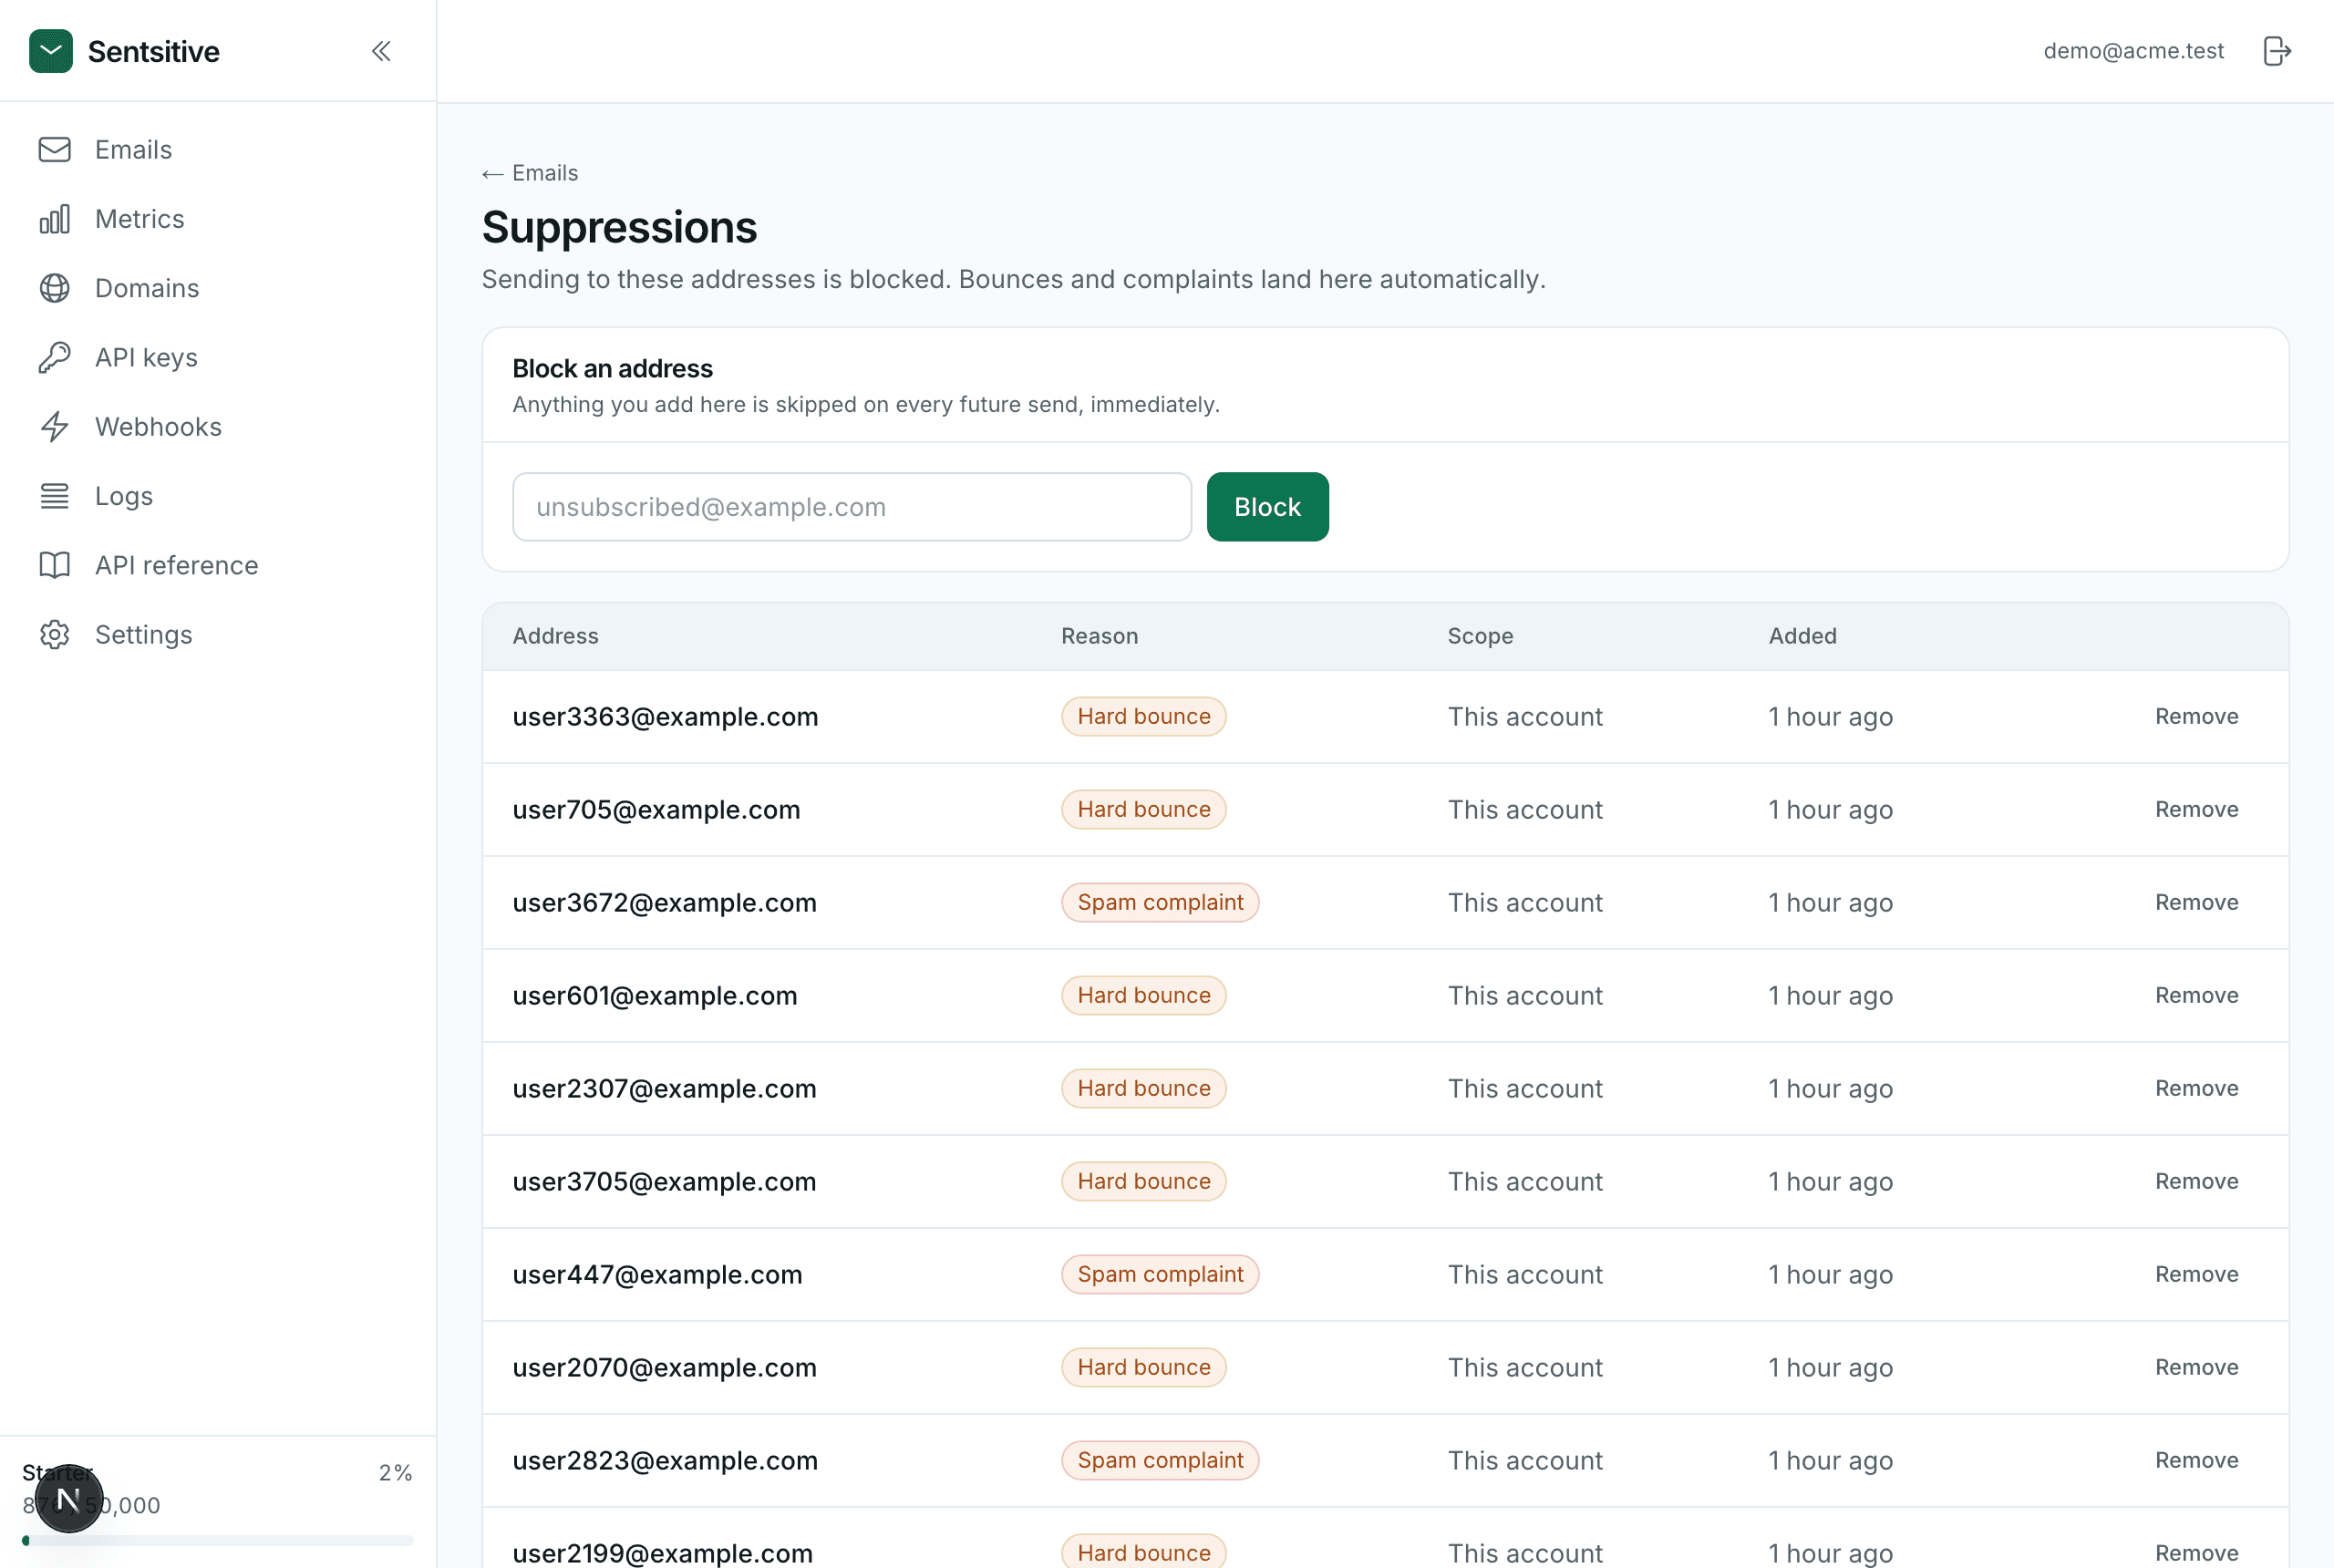Click the green Block button
The image size is (2334, 1568).
click(1267, 507)
